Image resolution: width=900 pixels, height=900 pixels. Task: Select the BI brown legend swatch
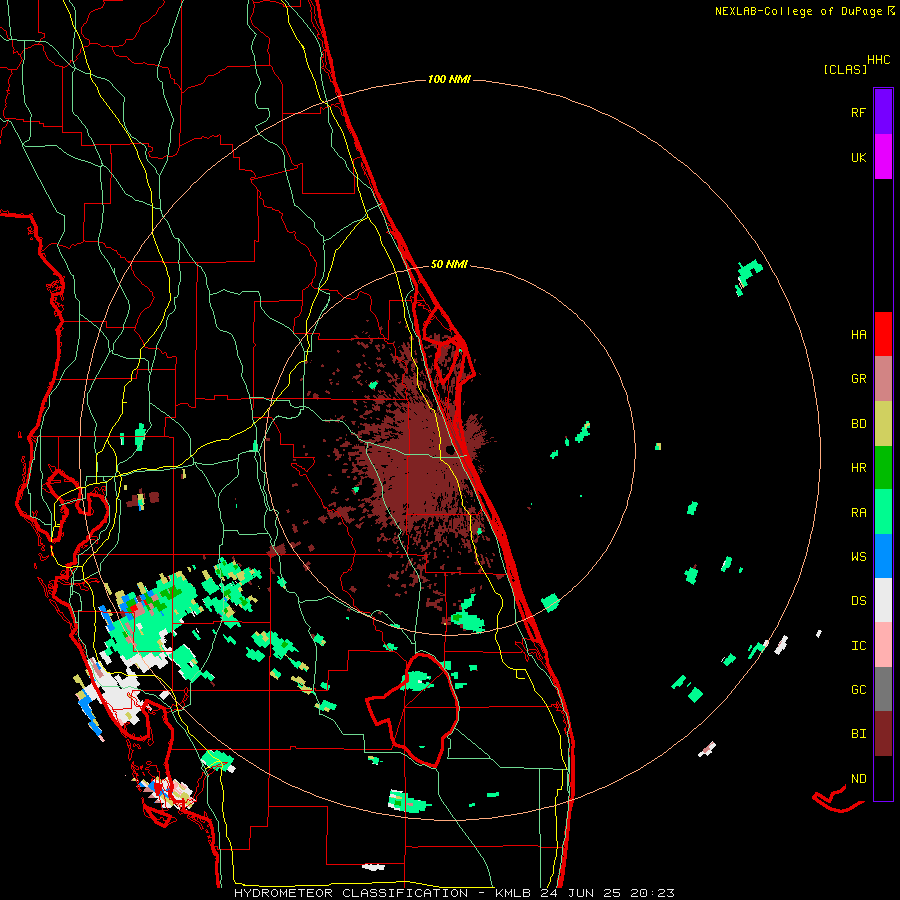coord(883,734)
